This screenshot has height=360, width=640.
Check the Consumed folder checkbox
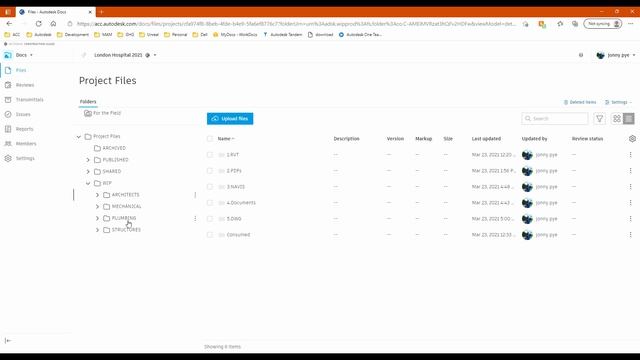pos(210,235)
